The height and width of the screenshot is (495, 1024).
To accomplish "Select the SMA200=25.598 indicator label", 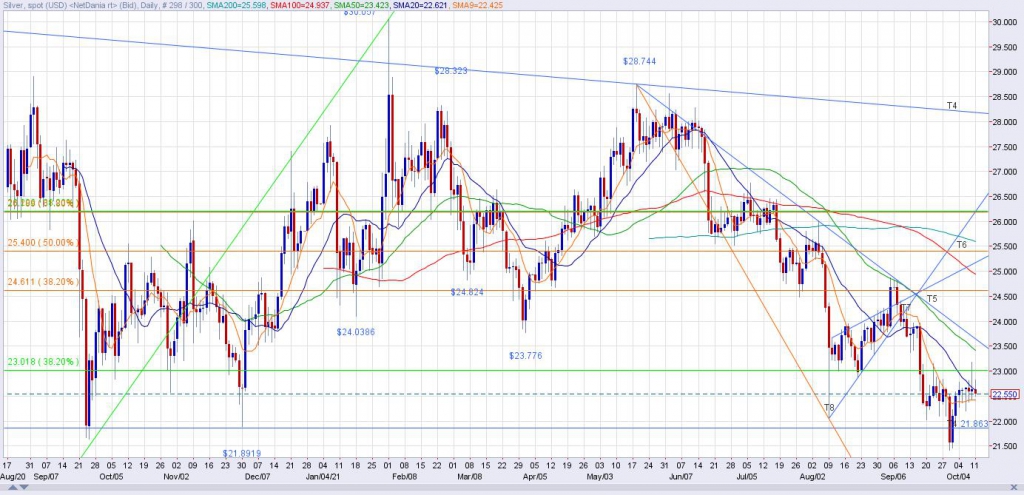I will [x=236, y=5].
